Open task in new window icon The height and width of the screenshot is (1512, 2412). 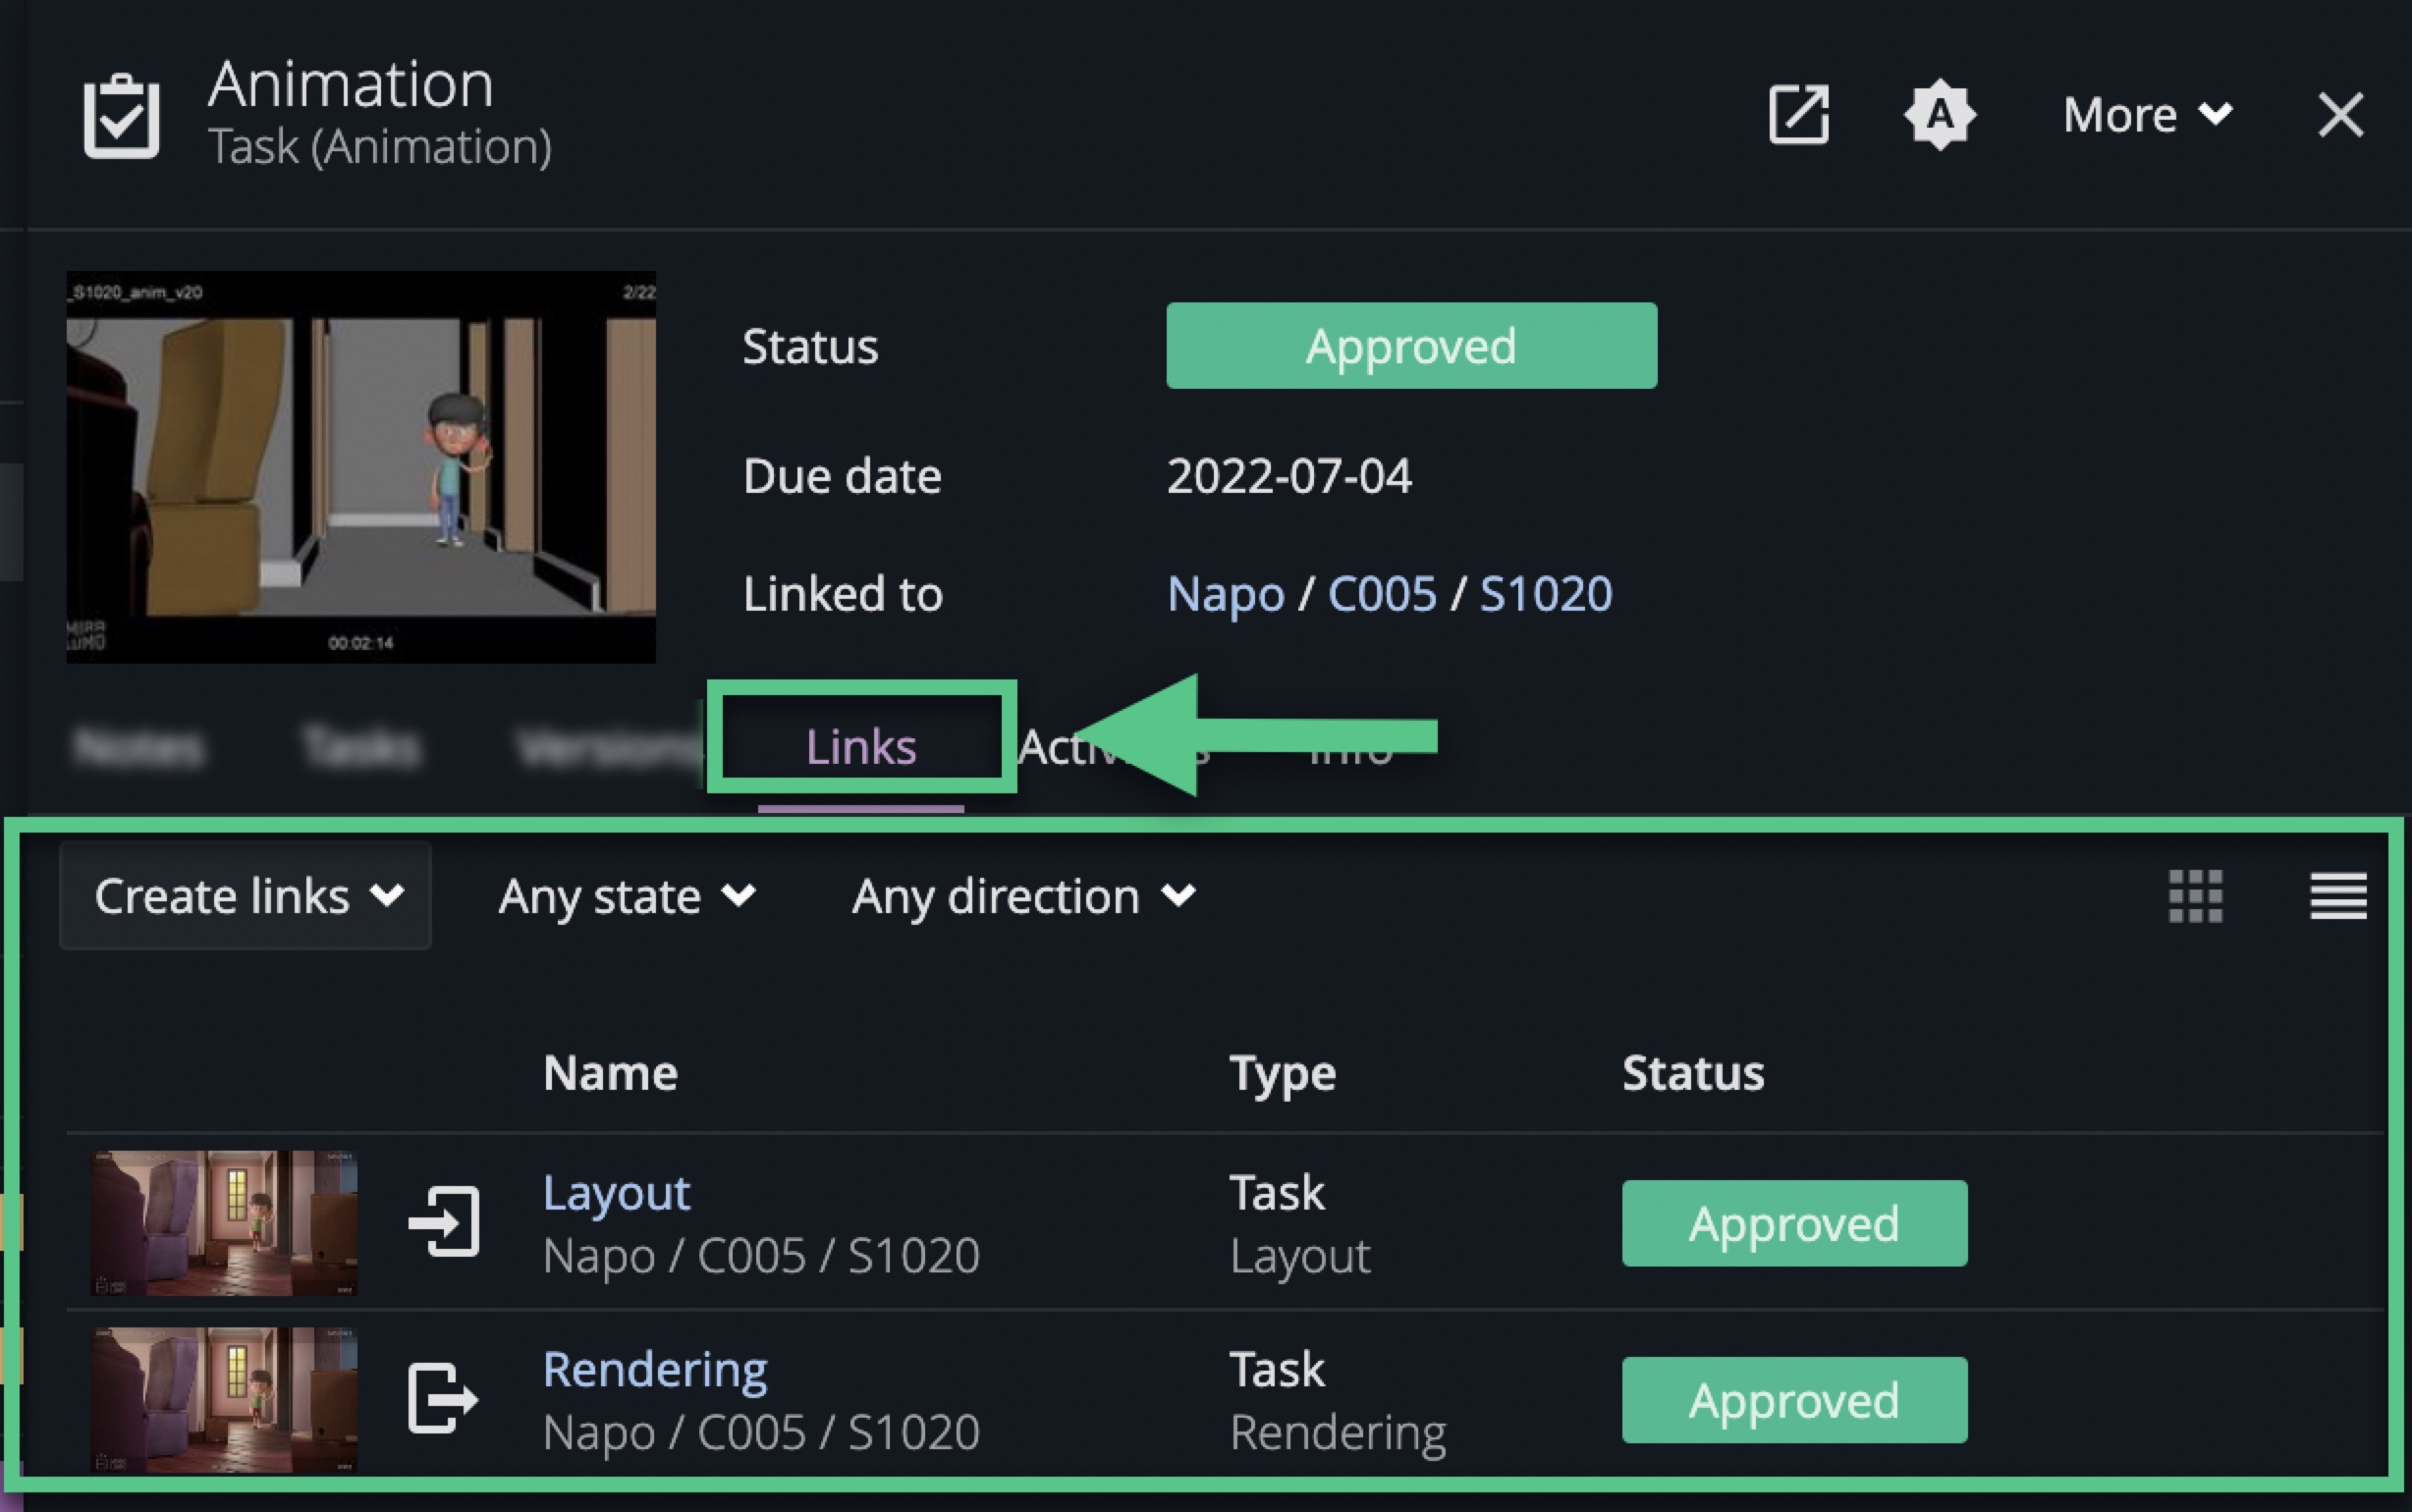click(1798, 115)
